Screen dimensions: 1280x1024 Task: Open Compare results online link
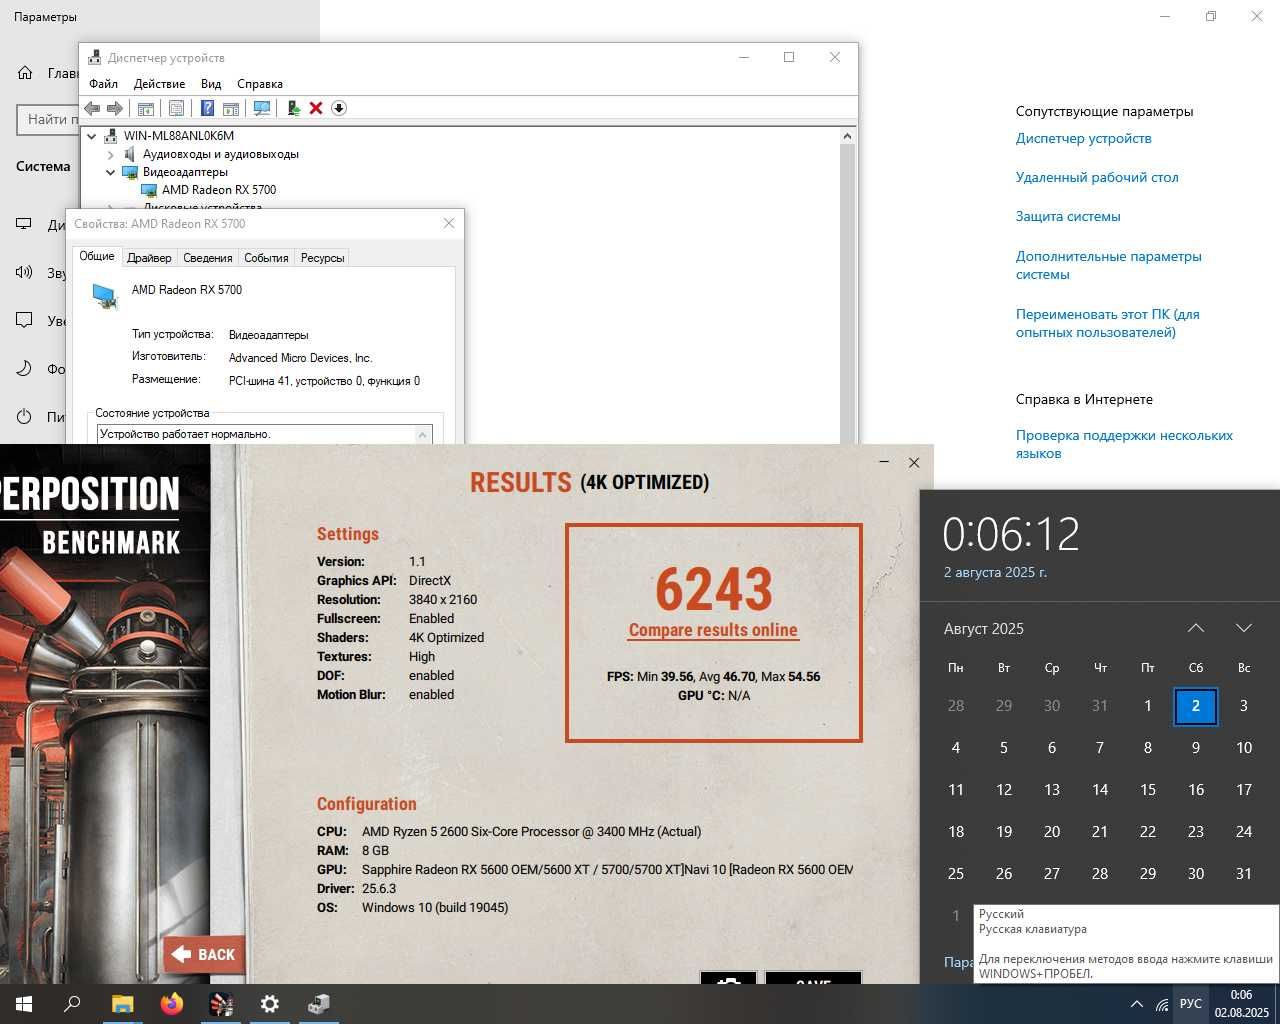(x=713, y=630)
